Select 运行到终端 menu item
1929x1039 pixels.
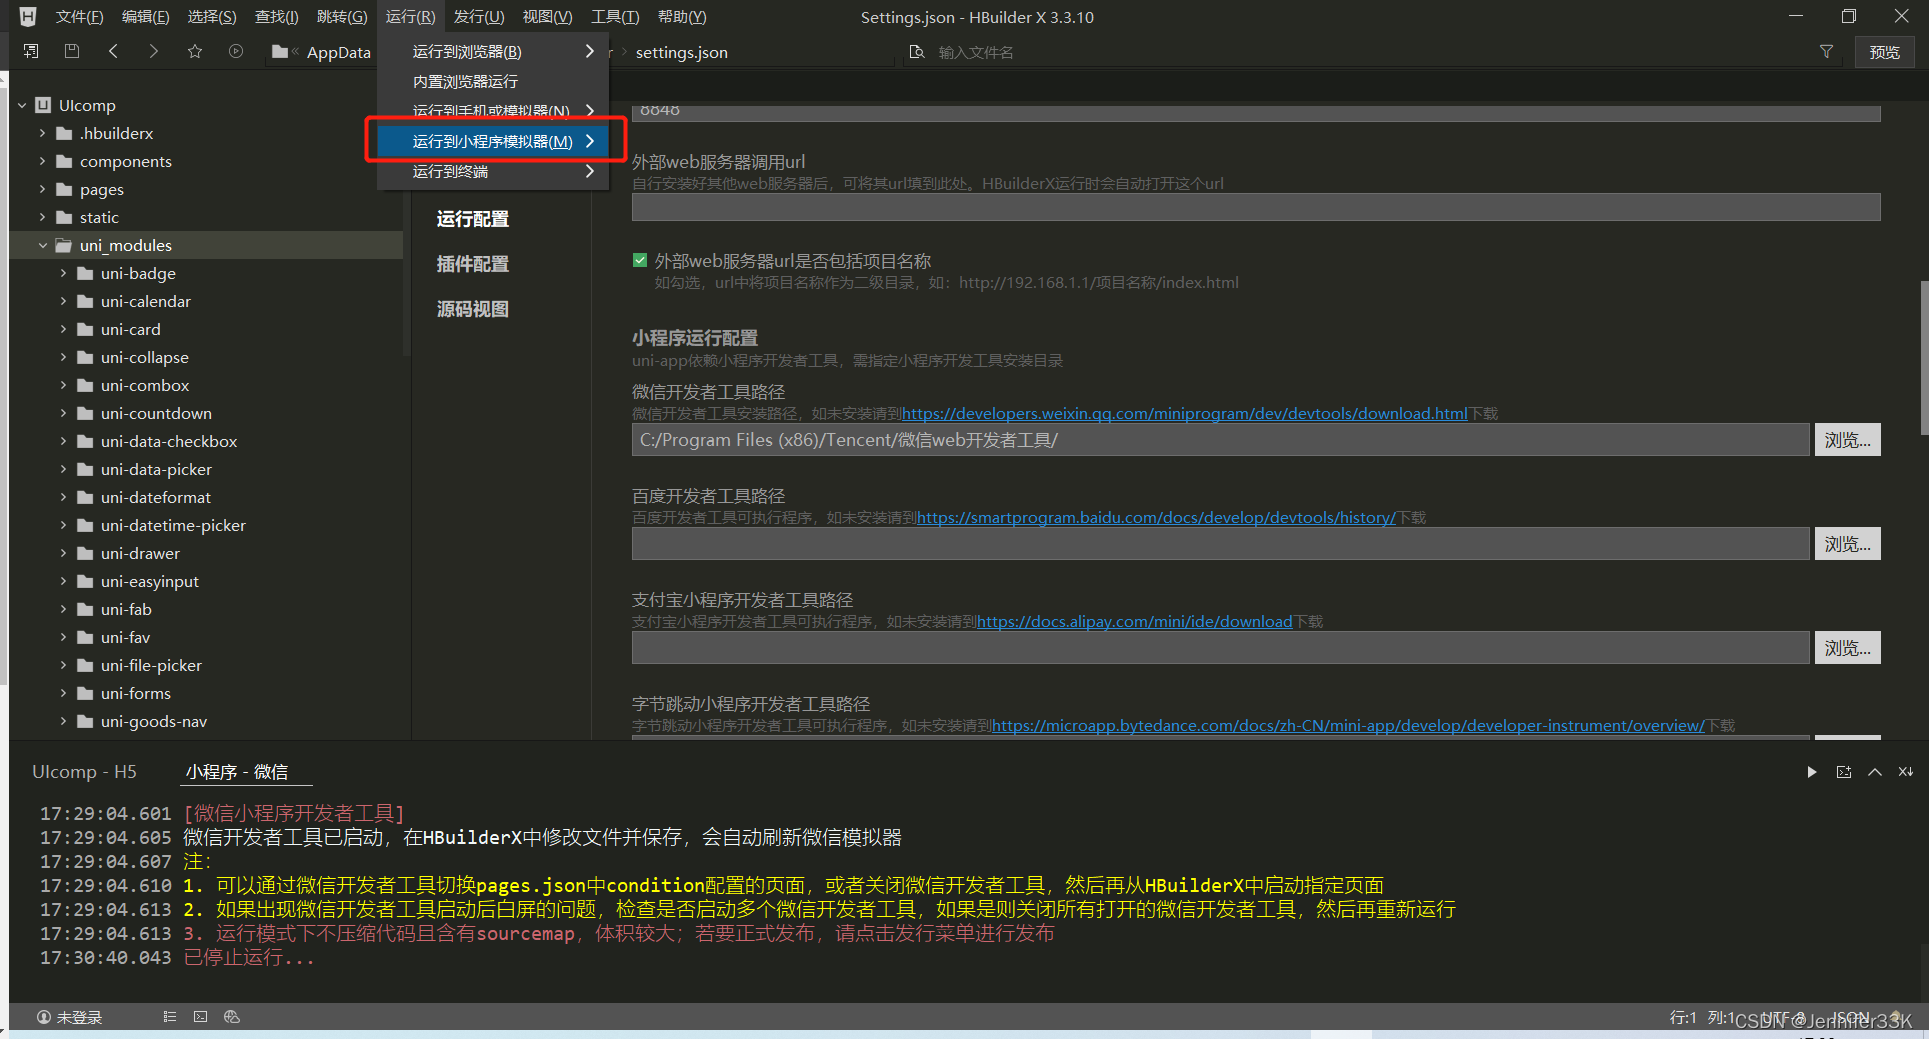click(x=493, y=171)
